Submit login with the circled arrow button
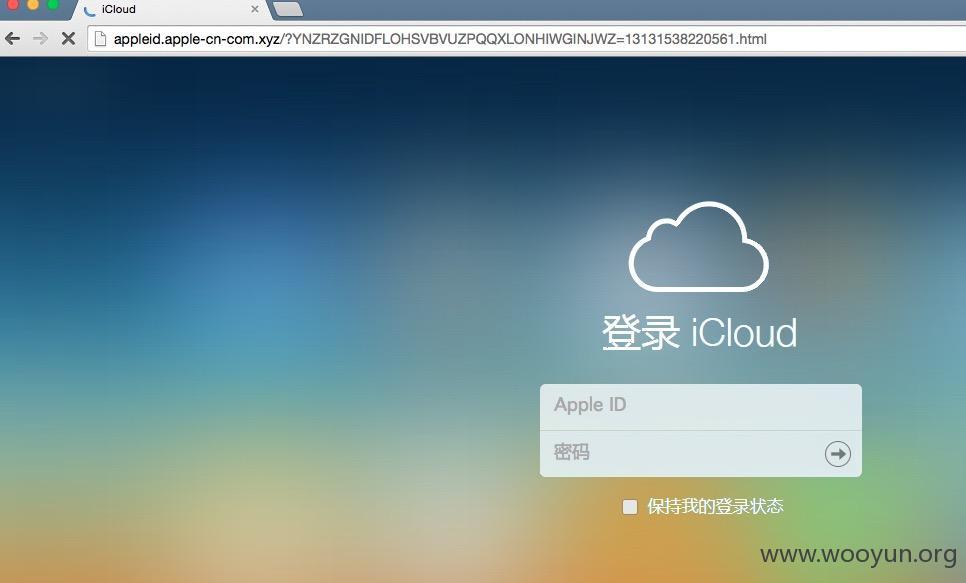Viewport: 966px width, 583px height. [837, 454]
